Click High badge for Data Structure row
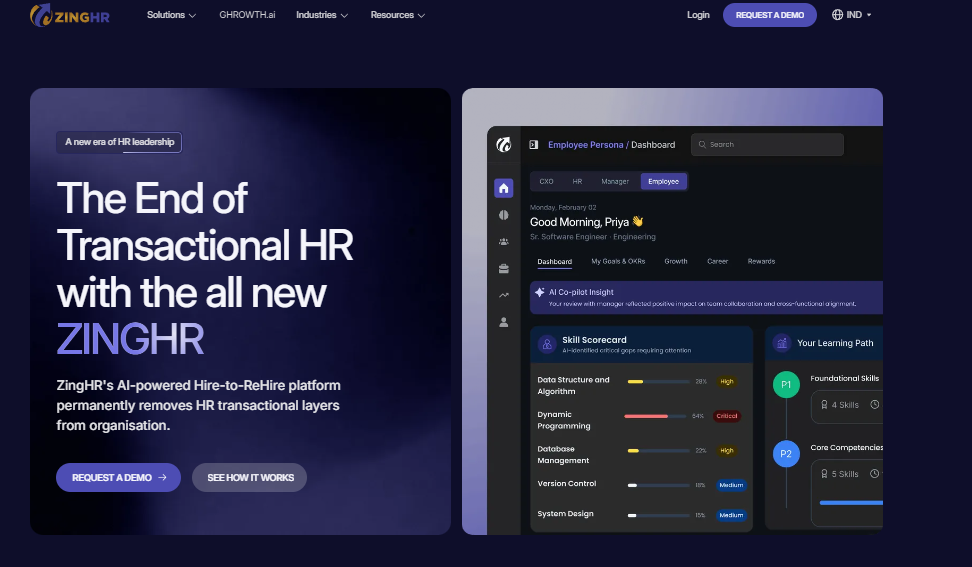Viewport: 972px width, 567px height. (727, 382)
